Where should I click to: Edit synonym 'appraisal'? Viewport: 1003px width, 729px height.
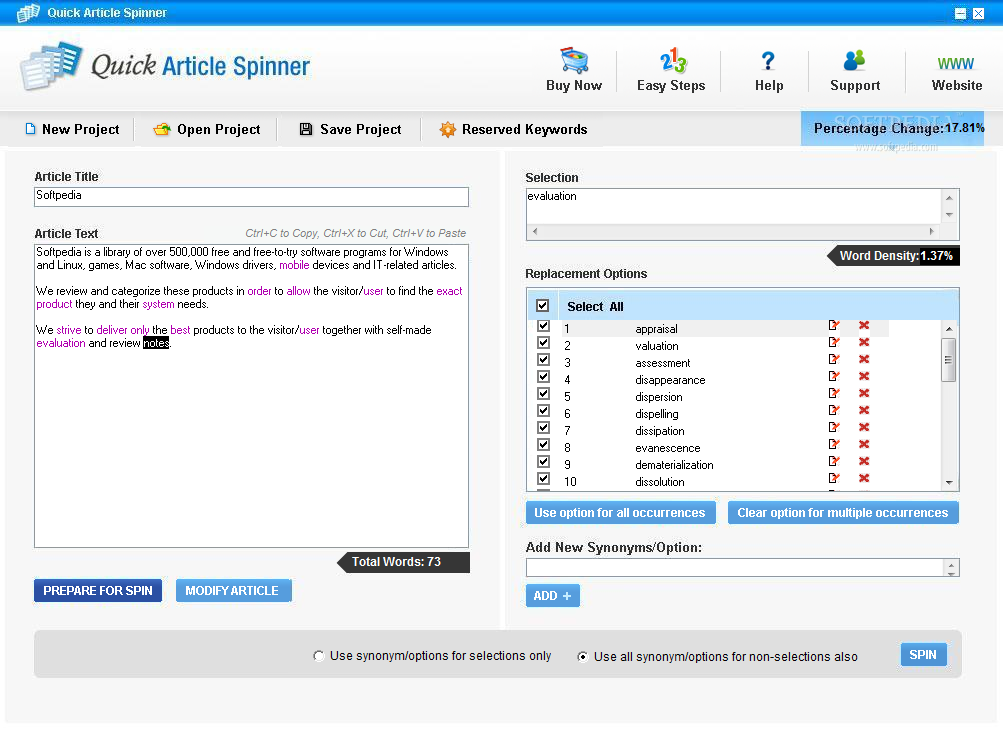coord(833,325)
